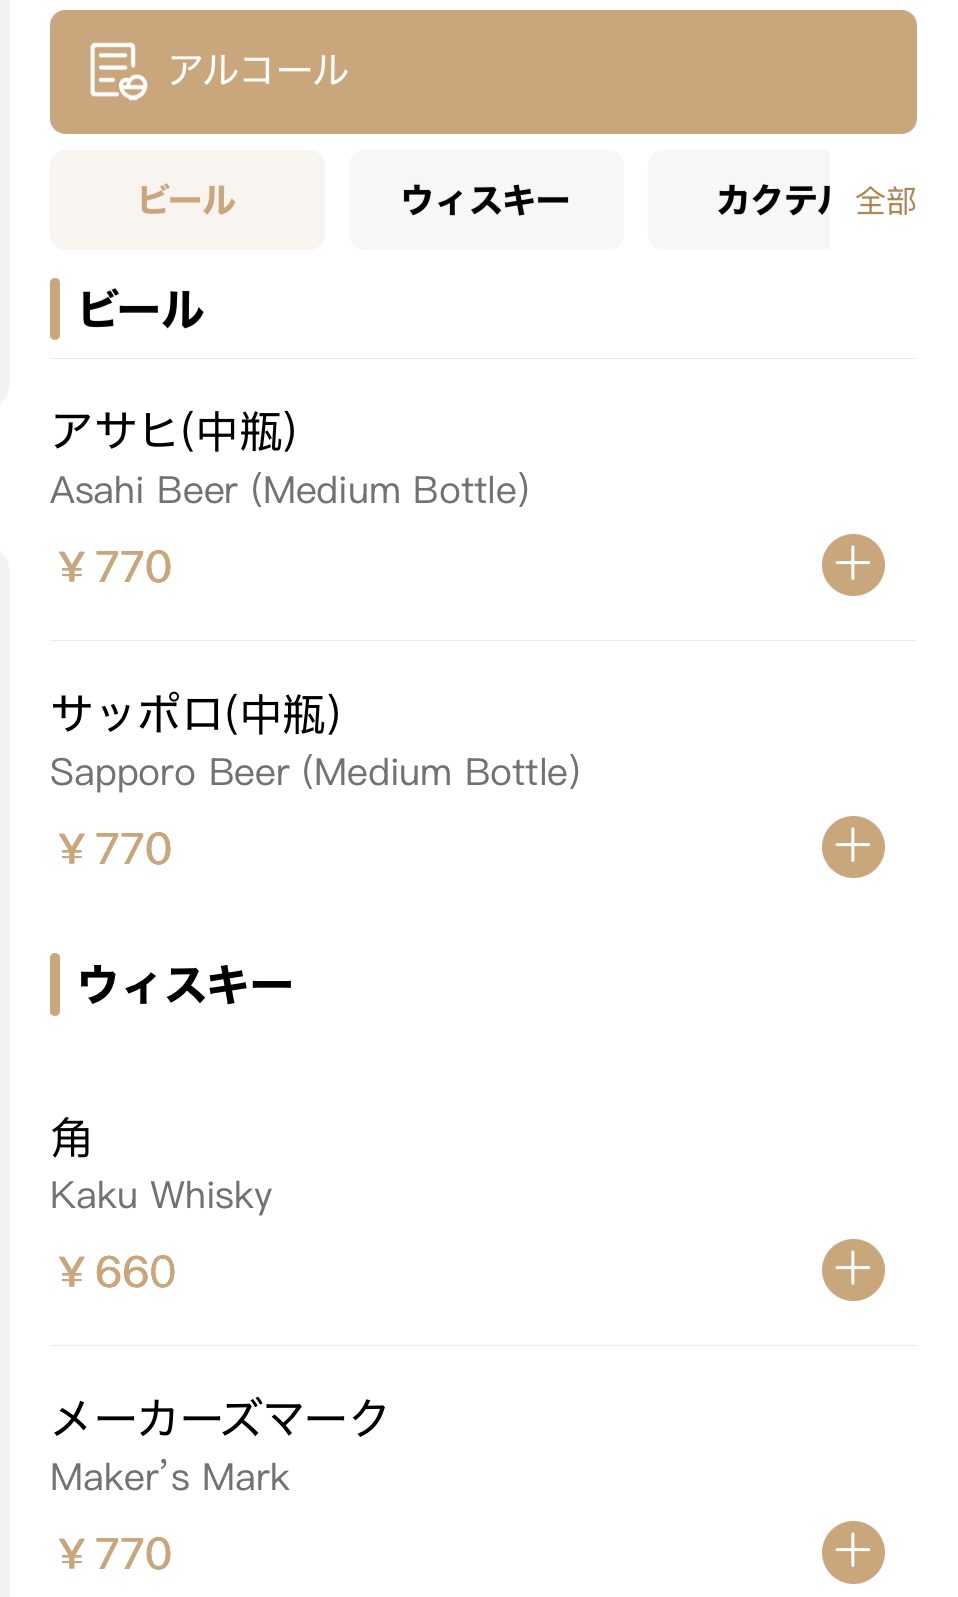Click the Asahi Beer ¥770 price
This screenshot has height=1597, width=958.
[115, 567]
